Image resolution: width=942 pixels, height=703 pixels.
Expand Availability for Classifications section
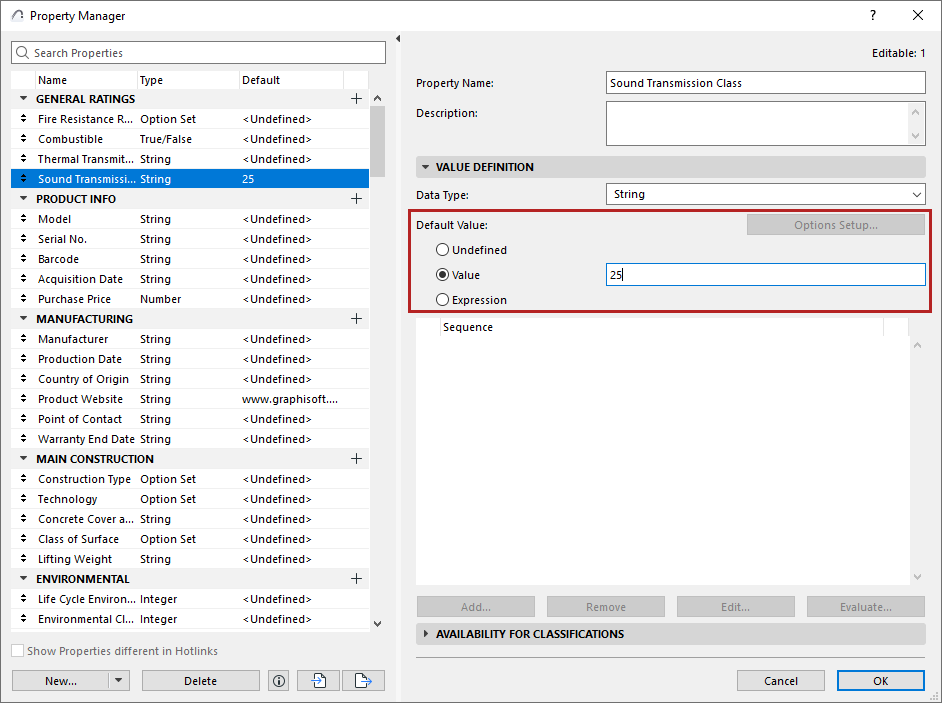[425, 634]
